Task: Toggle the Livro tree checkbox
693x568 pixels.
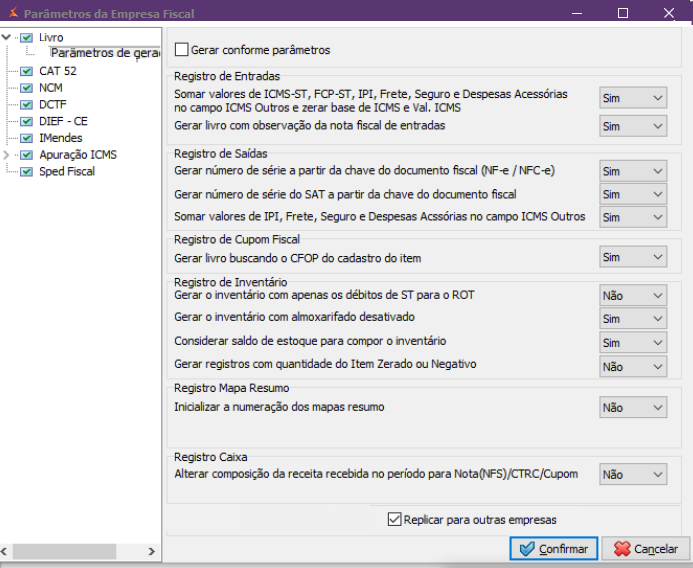Action: point(27,38)
